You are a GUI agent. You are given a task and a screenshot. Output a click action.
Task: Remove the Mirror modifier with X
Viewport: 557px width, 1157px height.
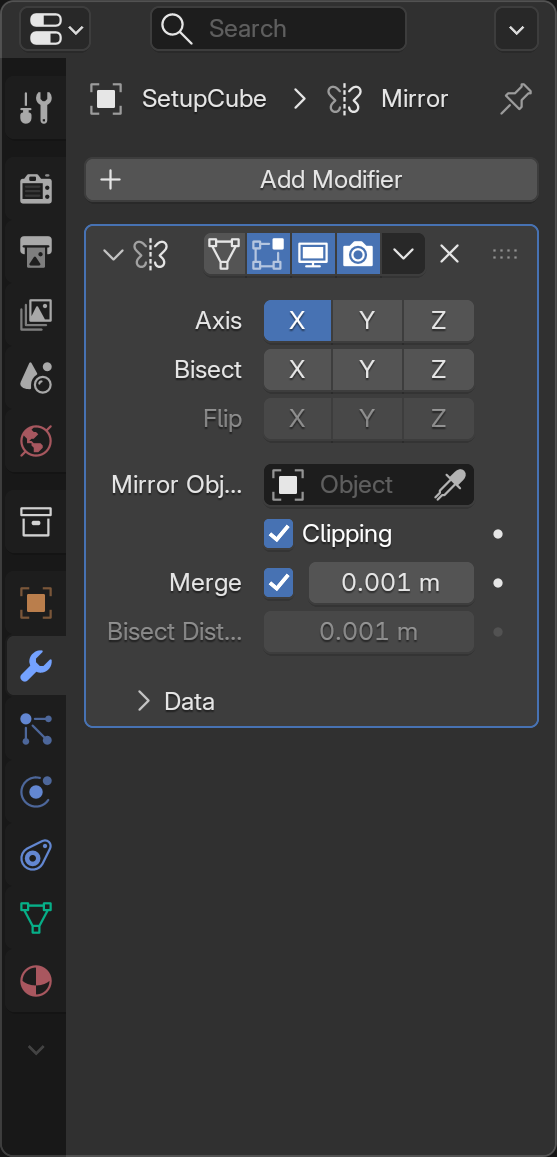449,255
